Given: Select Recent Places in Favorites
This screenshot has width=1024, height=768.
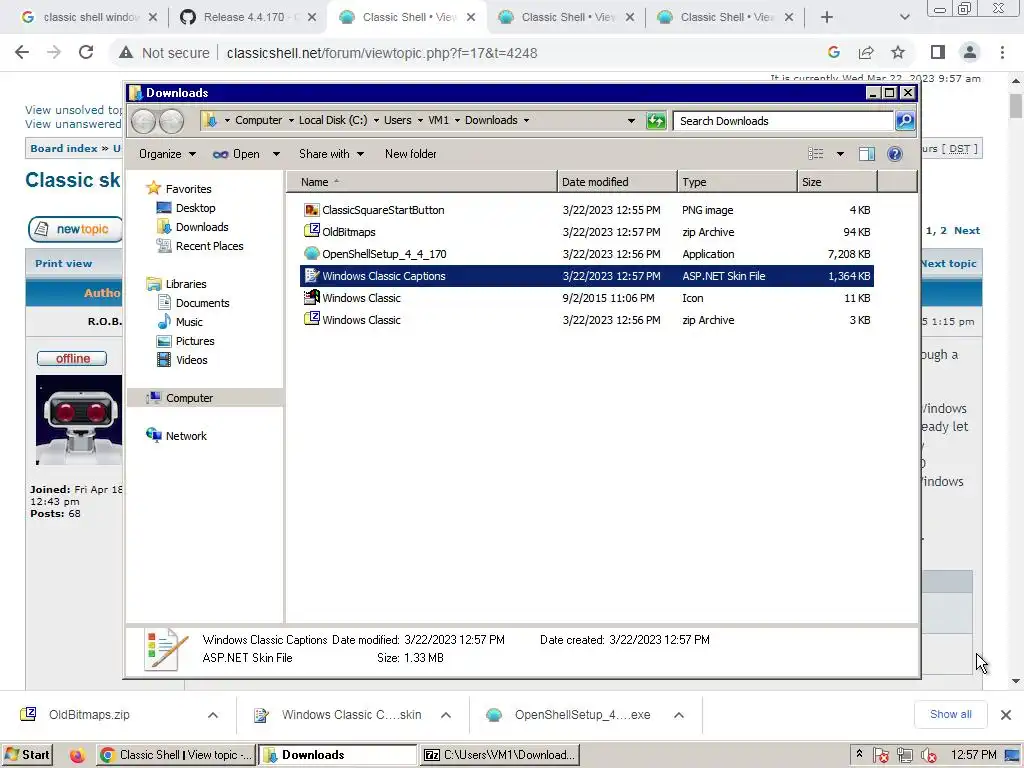Looking at the screenshot, I should [209, 246].
